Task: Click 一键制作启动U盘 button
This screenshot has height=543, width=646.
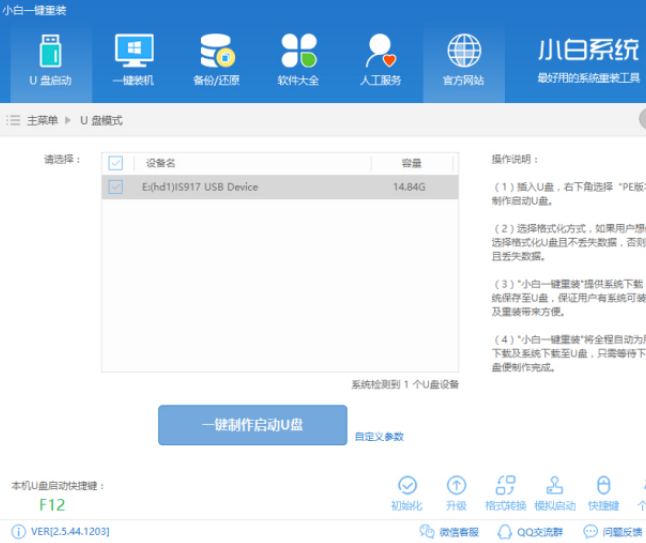Action: (x=253, y=425)
